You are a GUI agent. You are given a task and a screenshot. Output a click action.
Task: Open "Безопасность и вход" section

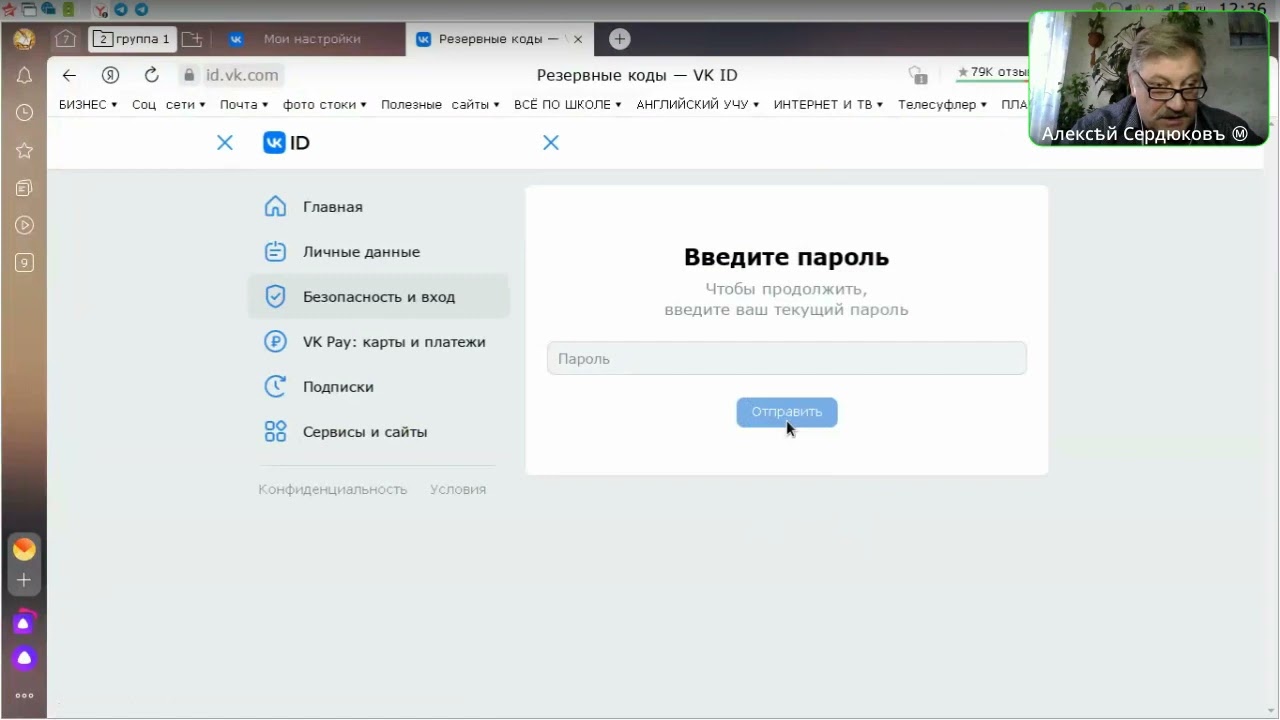pos(379,297)
